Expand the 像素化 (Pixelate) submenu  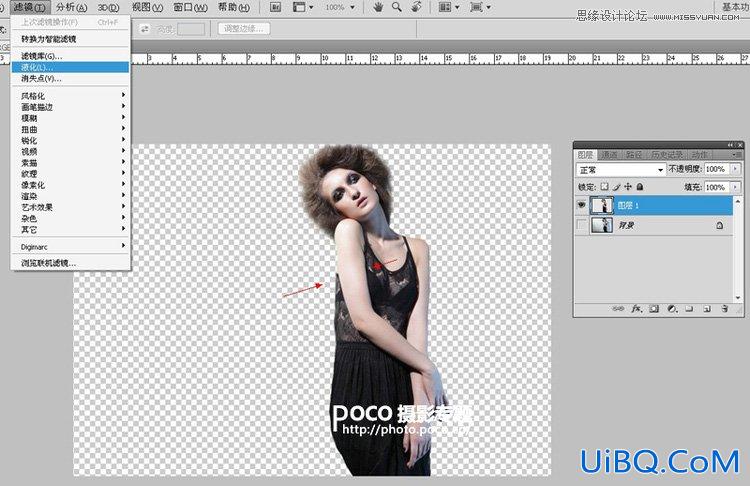point(70,185)
